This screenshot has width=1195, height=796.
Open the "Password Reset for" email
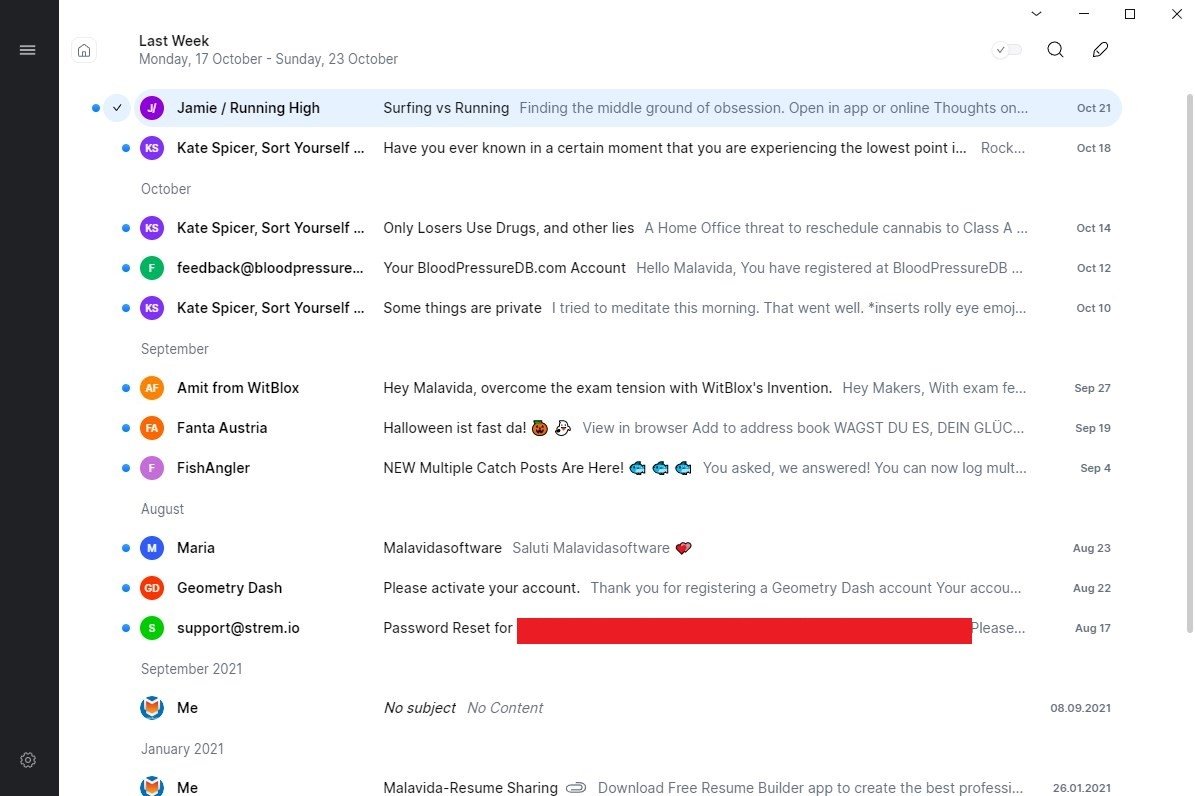[448, 628]
